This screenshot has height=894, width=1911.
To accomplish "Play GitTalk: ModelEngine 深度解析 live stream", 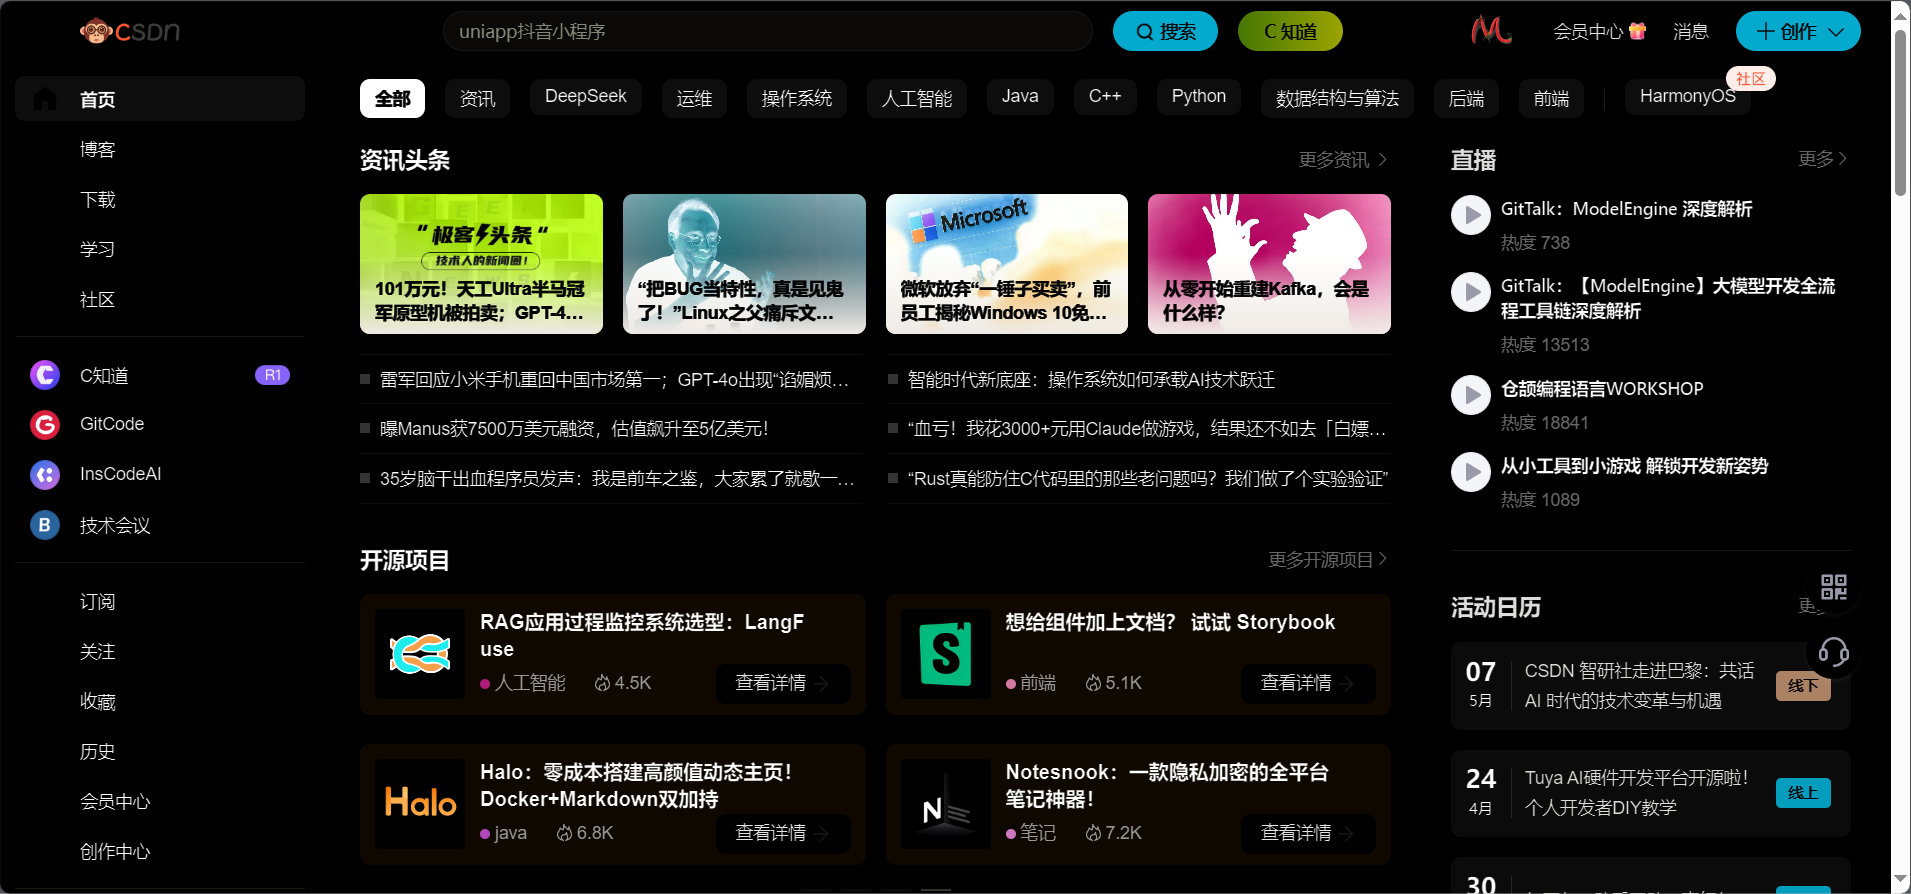I will point(1471,215).
